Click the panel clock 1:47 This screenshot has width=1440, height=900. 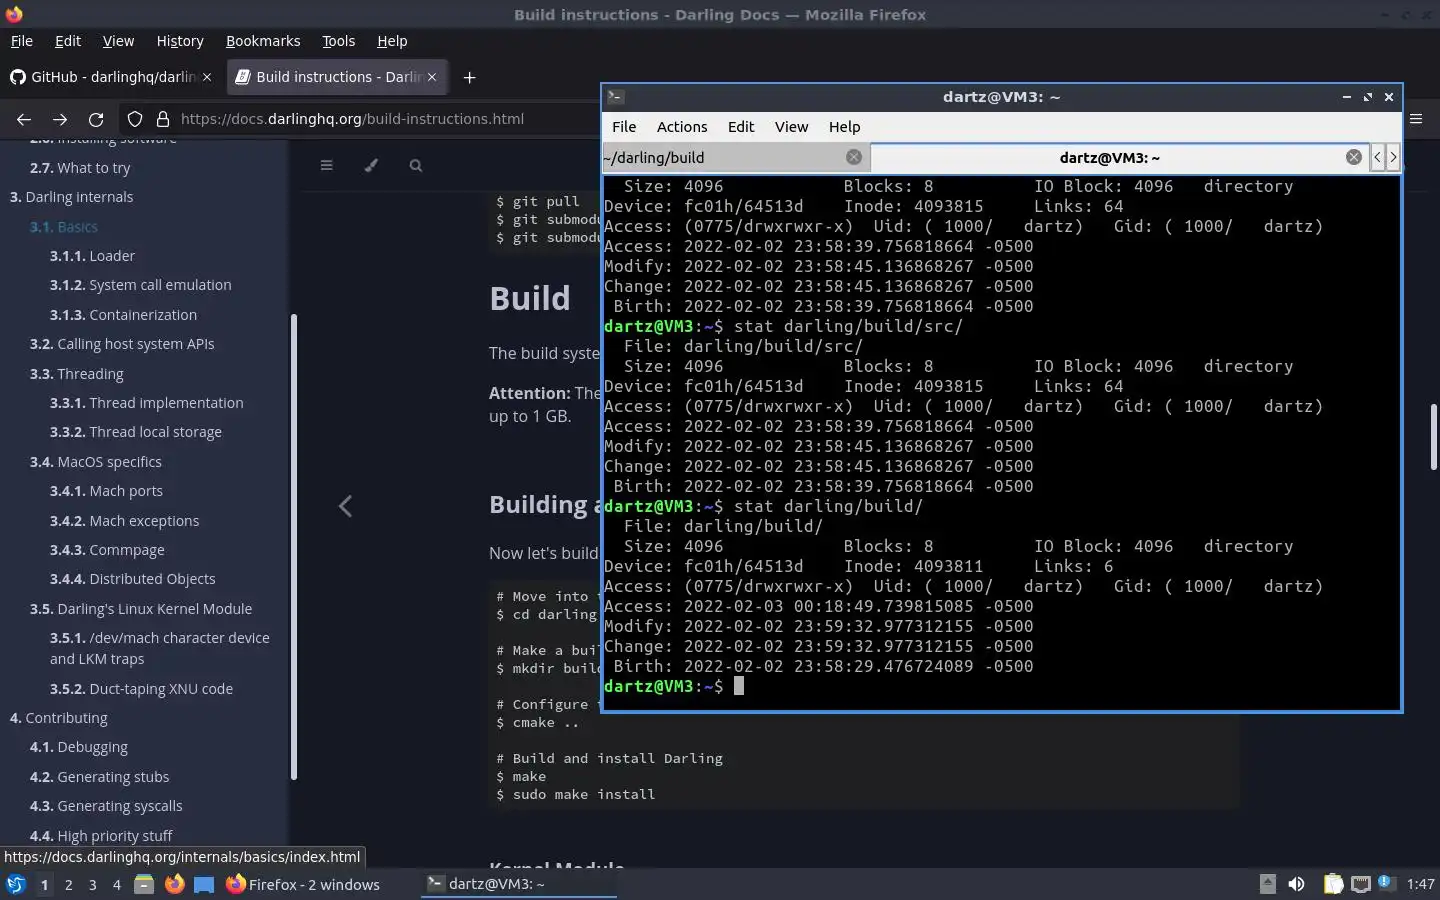coord(1420,884)
